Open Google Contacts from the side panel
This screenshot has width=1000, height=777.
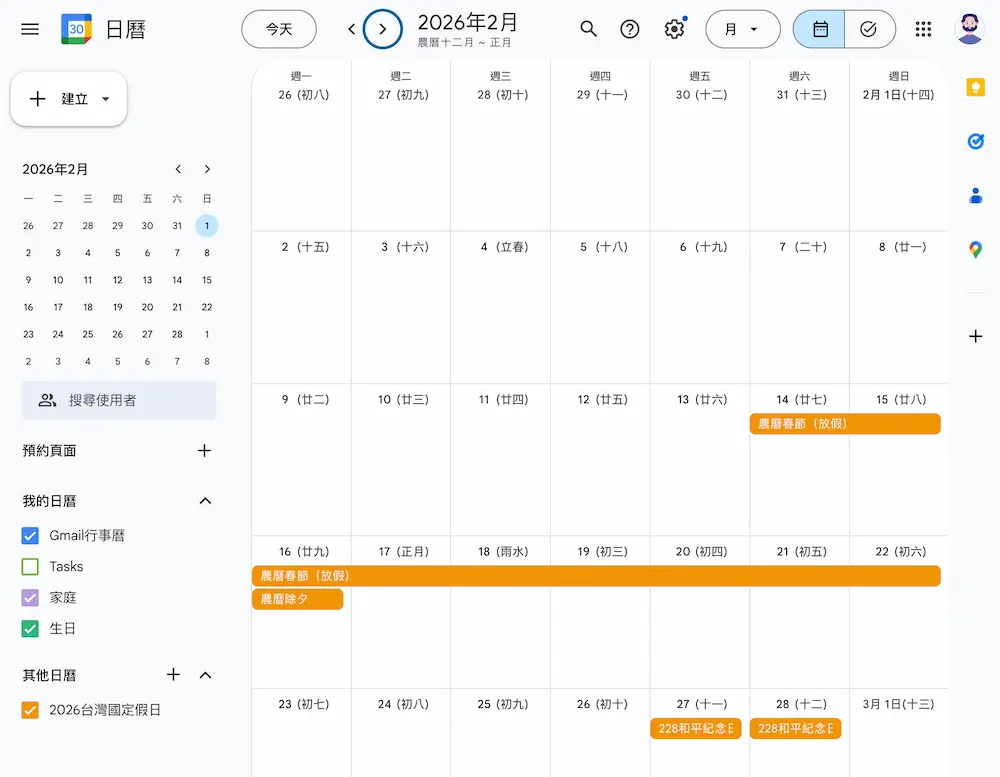tap(976, 195)
